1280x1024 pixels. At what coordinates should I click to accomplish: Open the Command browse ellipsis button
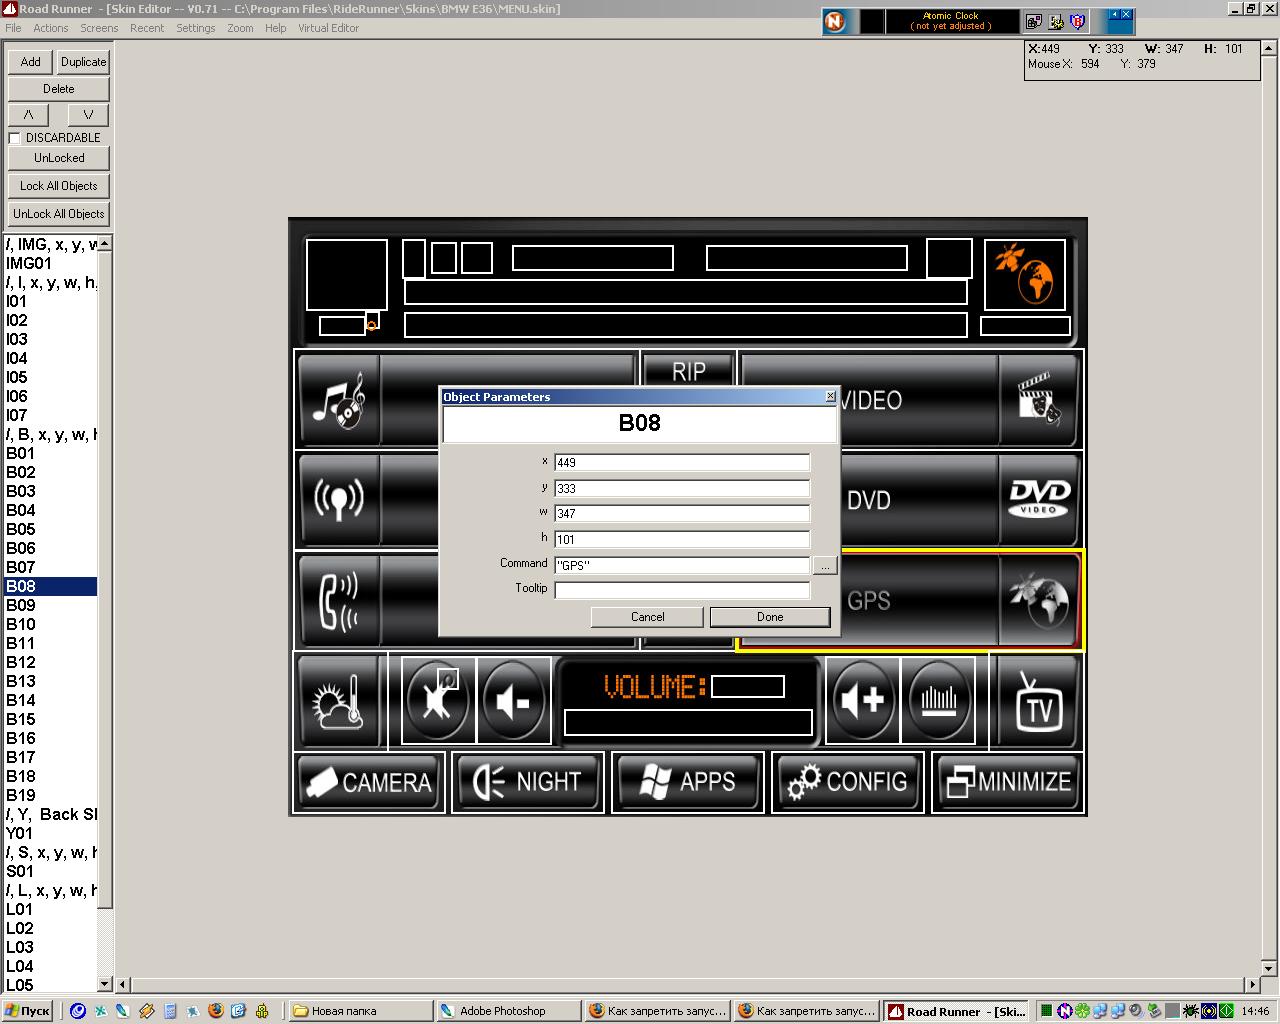coord(824,566)
